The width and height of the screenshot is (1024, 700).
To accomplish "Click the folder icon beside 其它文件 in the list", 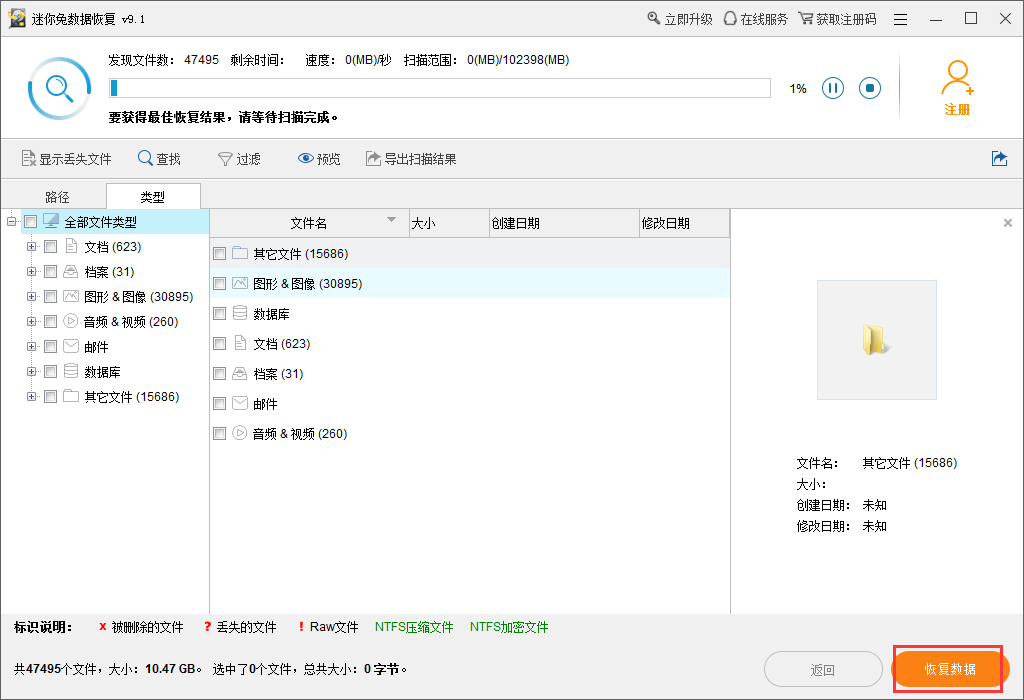I will (x=240, y=253).
